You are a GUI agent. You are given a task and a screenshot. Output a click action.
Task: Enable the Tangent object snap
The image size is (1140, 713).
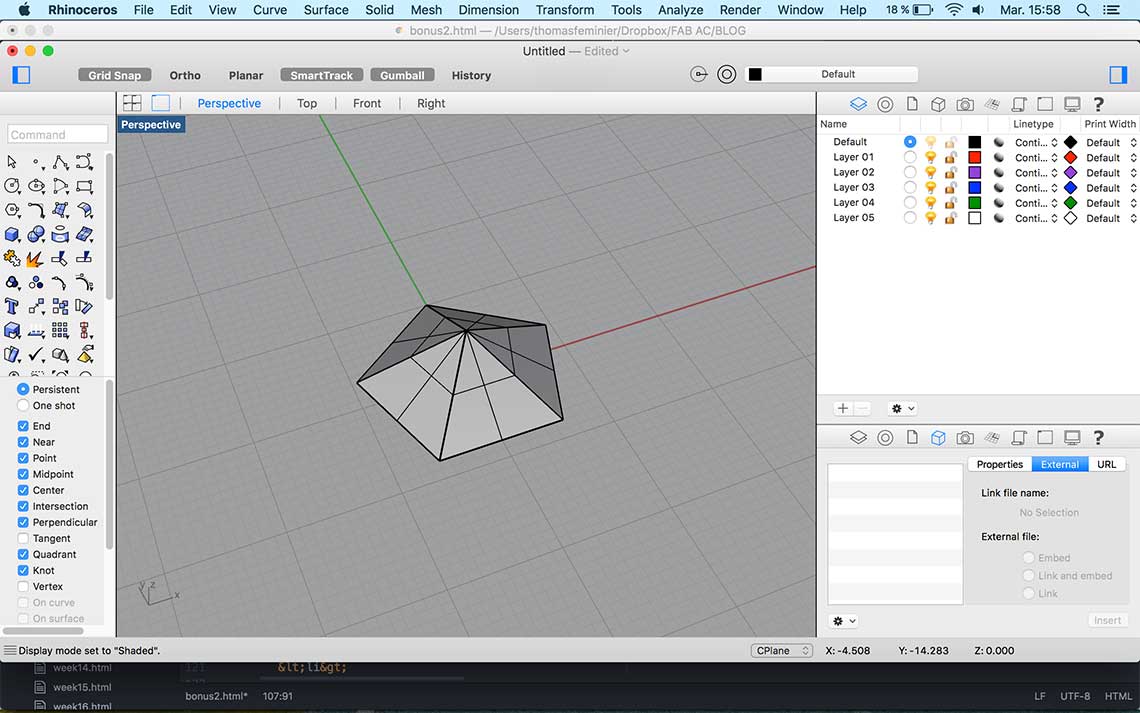23,539
